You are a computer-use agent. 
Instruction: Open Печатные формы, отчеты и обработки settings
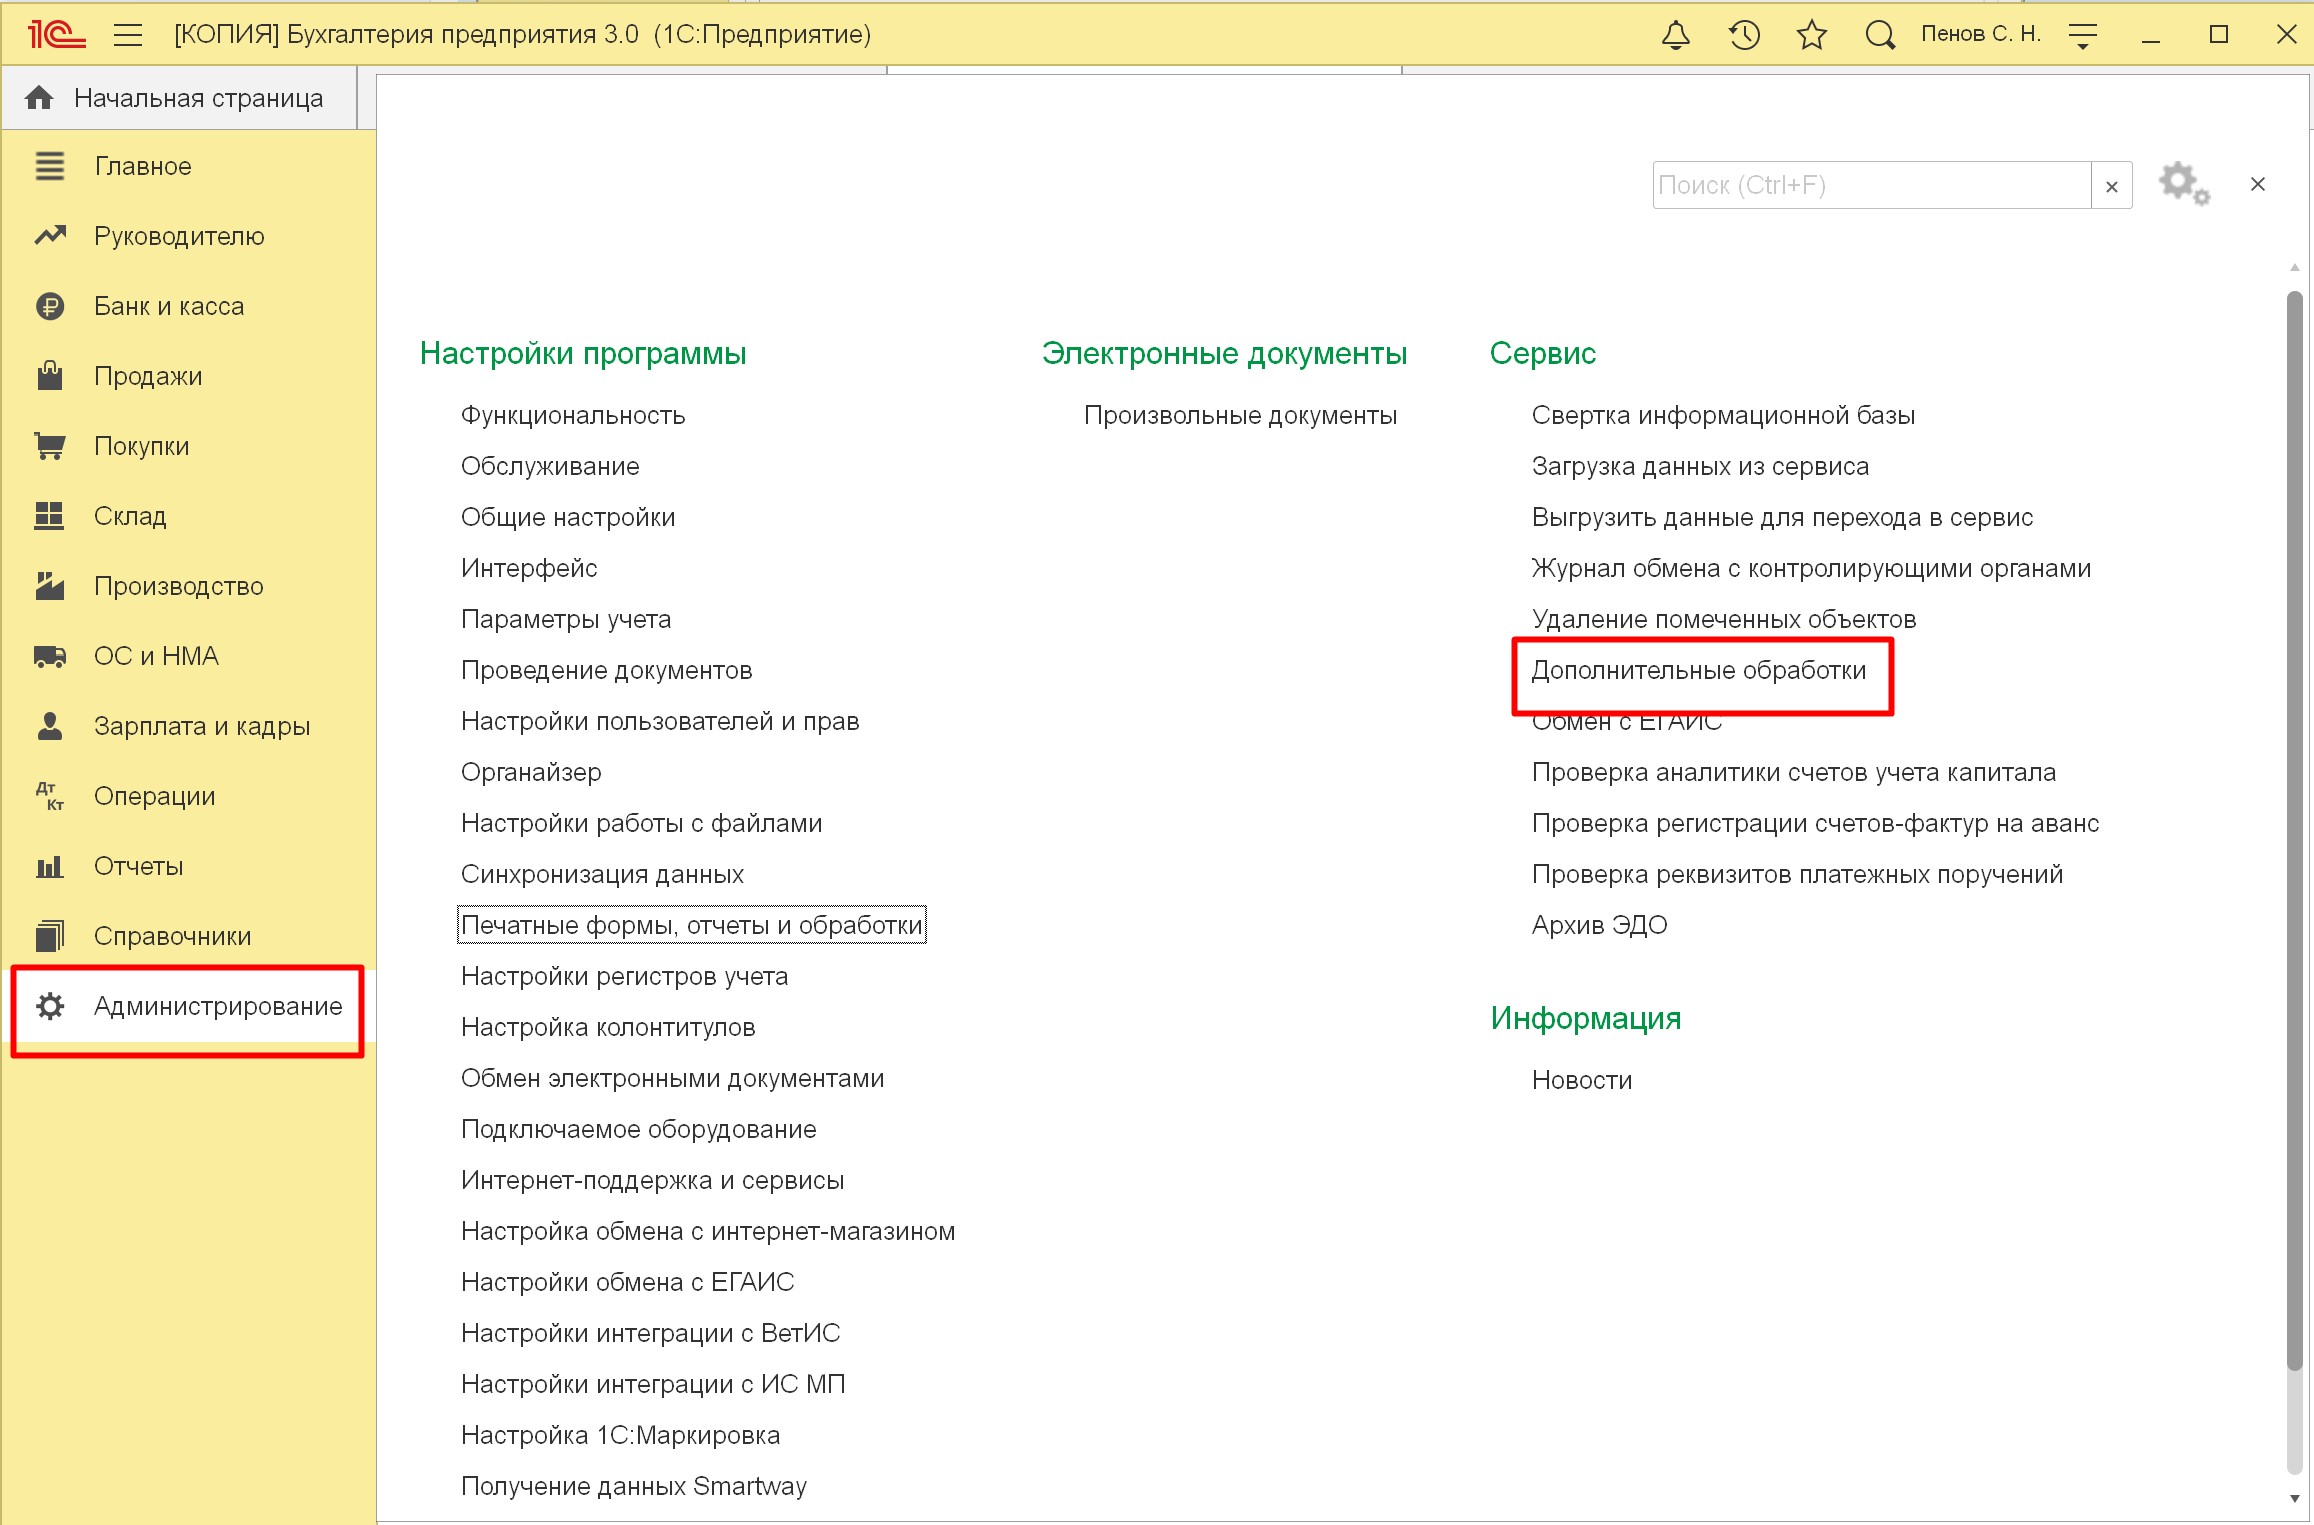(x=692, y=924)
